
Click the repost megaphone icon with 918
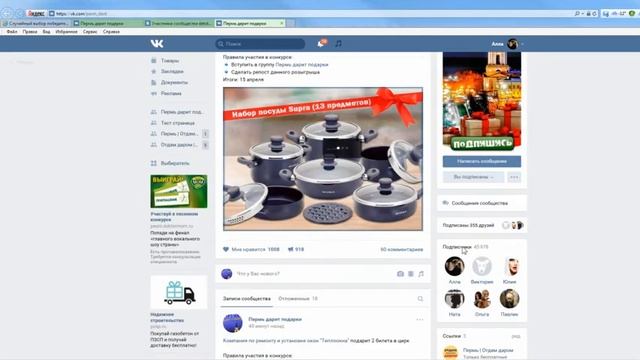click(x=291, y=249)
